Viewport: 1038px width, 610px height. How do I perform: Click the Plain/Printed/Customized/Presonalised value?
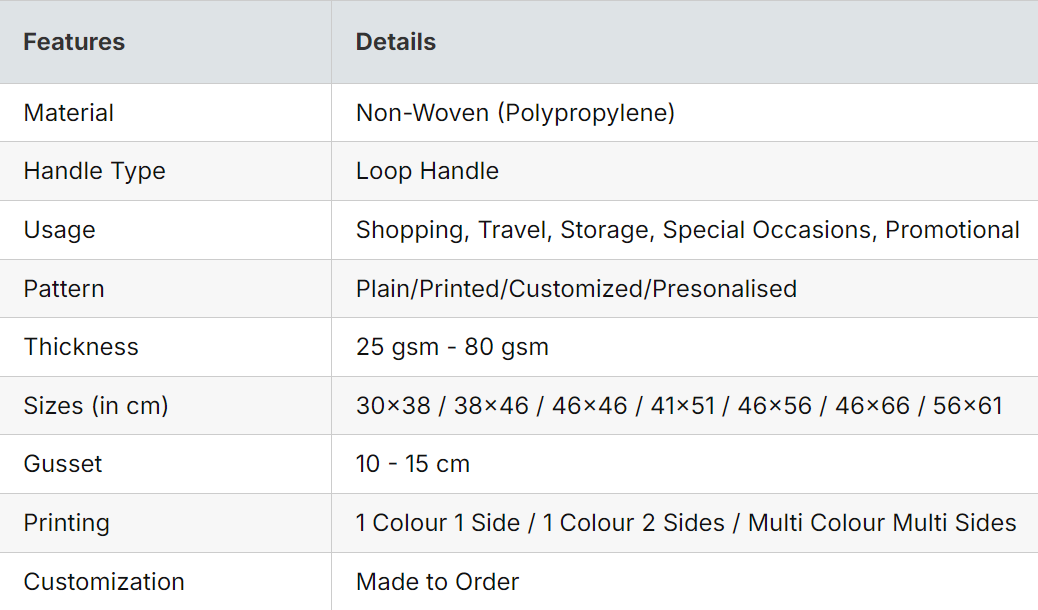(x=576, y=289)
